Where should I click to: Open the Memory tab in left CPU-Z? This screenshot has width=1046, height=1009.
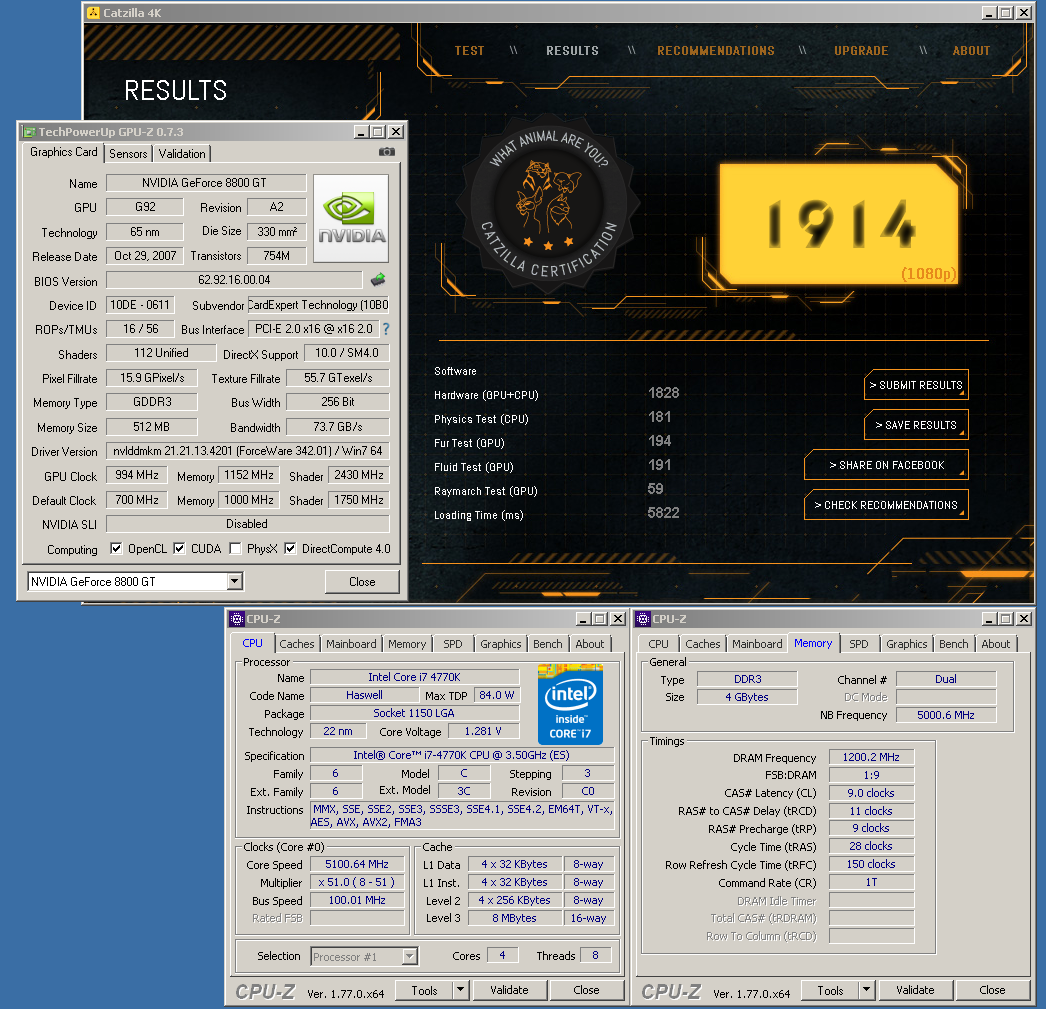(x=407, y=644)
